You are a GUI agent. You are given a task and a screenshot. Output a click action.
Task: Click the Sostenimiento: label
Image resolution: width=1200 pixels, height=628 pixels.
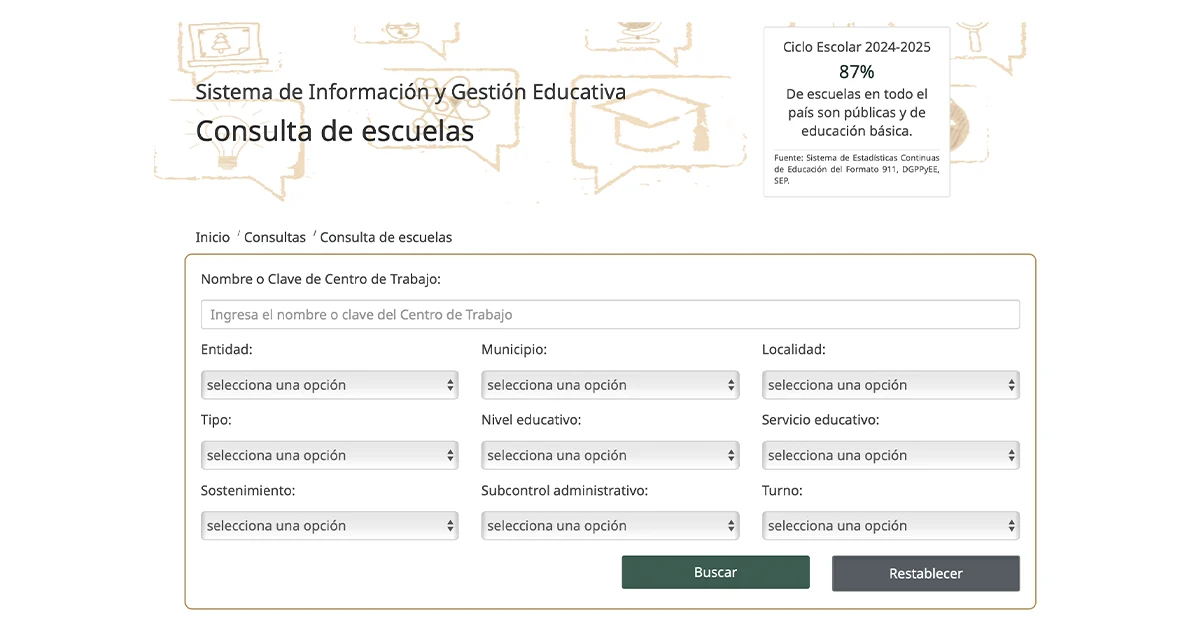[x=248, y=491]
